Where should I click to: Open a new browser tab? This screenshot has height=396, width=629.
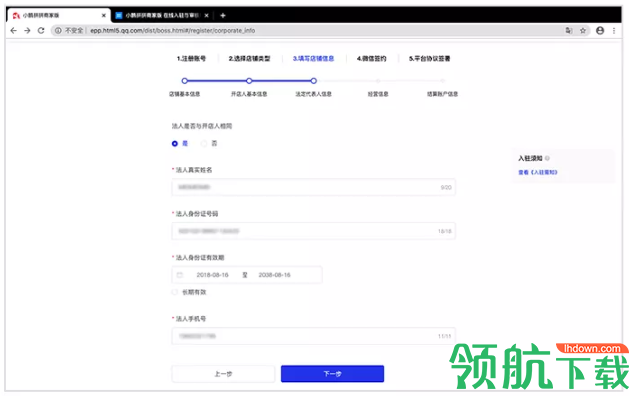click(223, 15)
